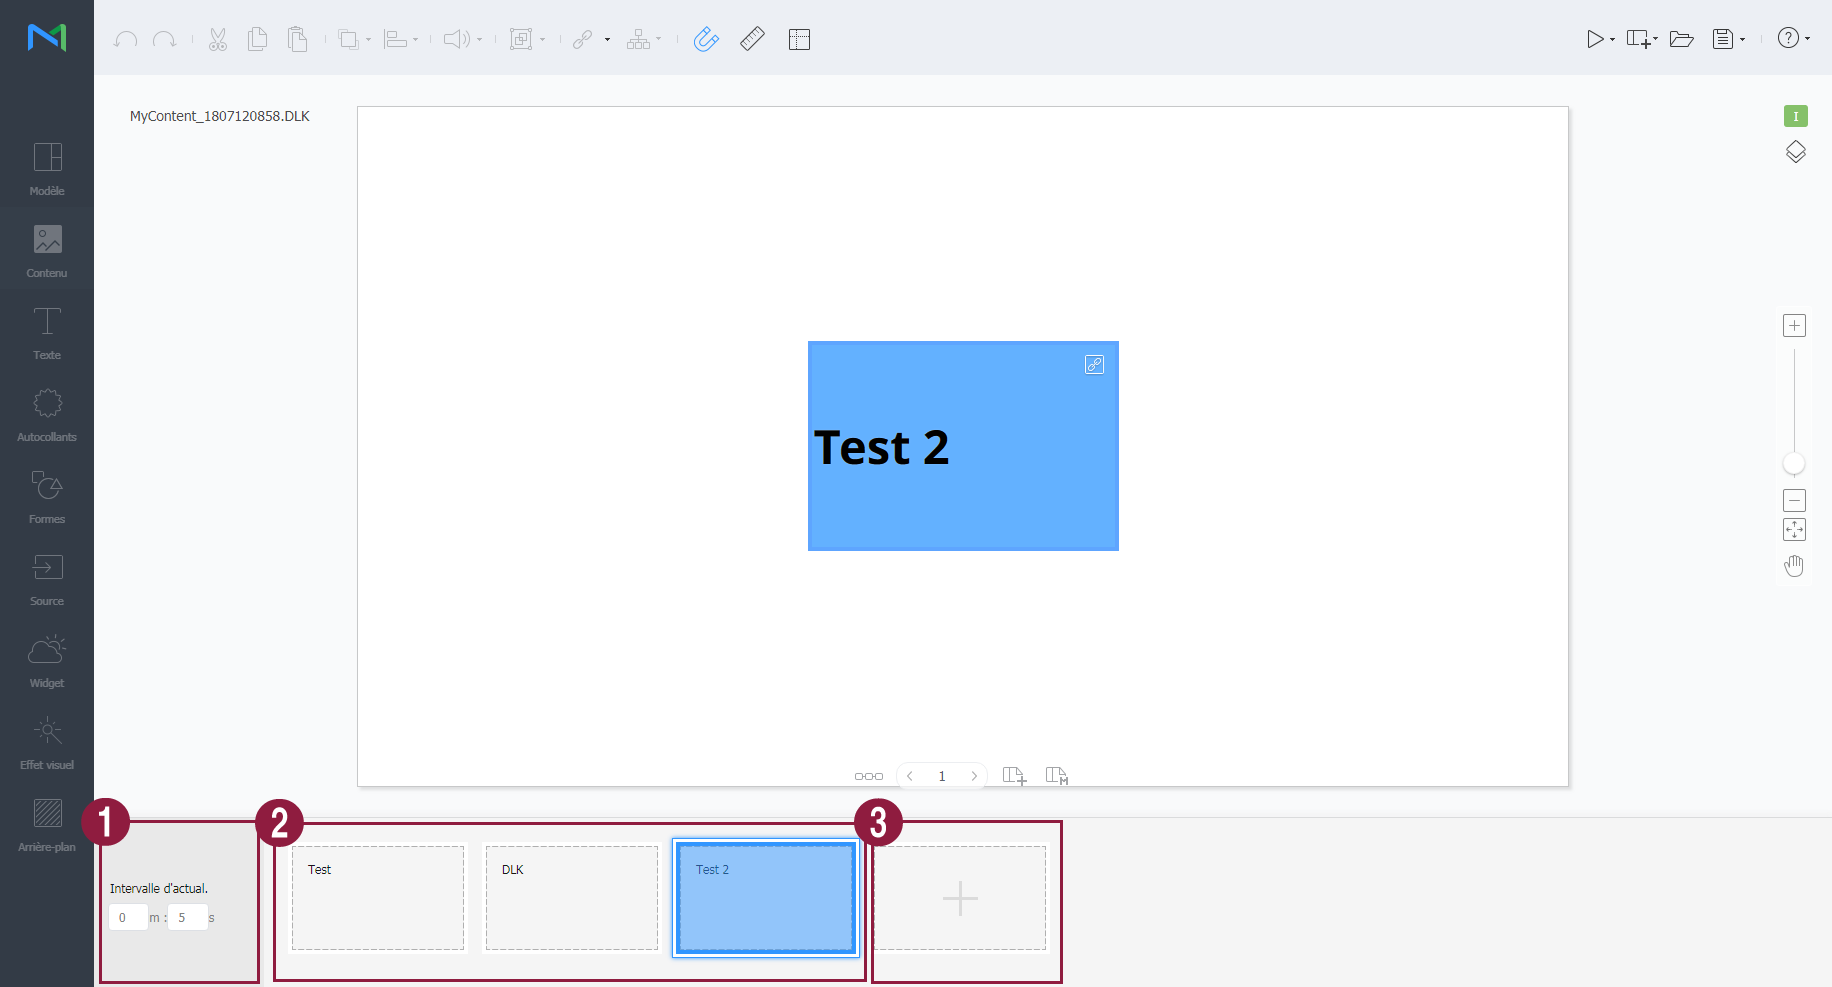Click the zoom in plus button
Screen dimensions: 1832x987
[1794, 326]
